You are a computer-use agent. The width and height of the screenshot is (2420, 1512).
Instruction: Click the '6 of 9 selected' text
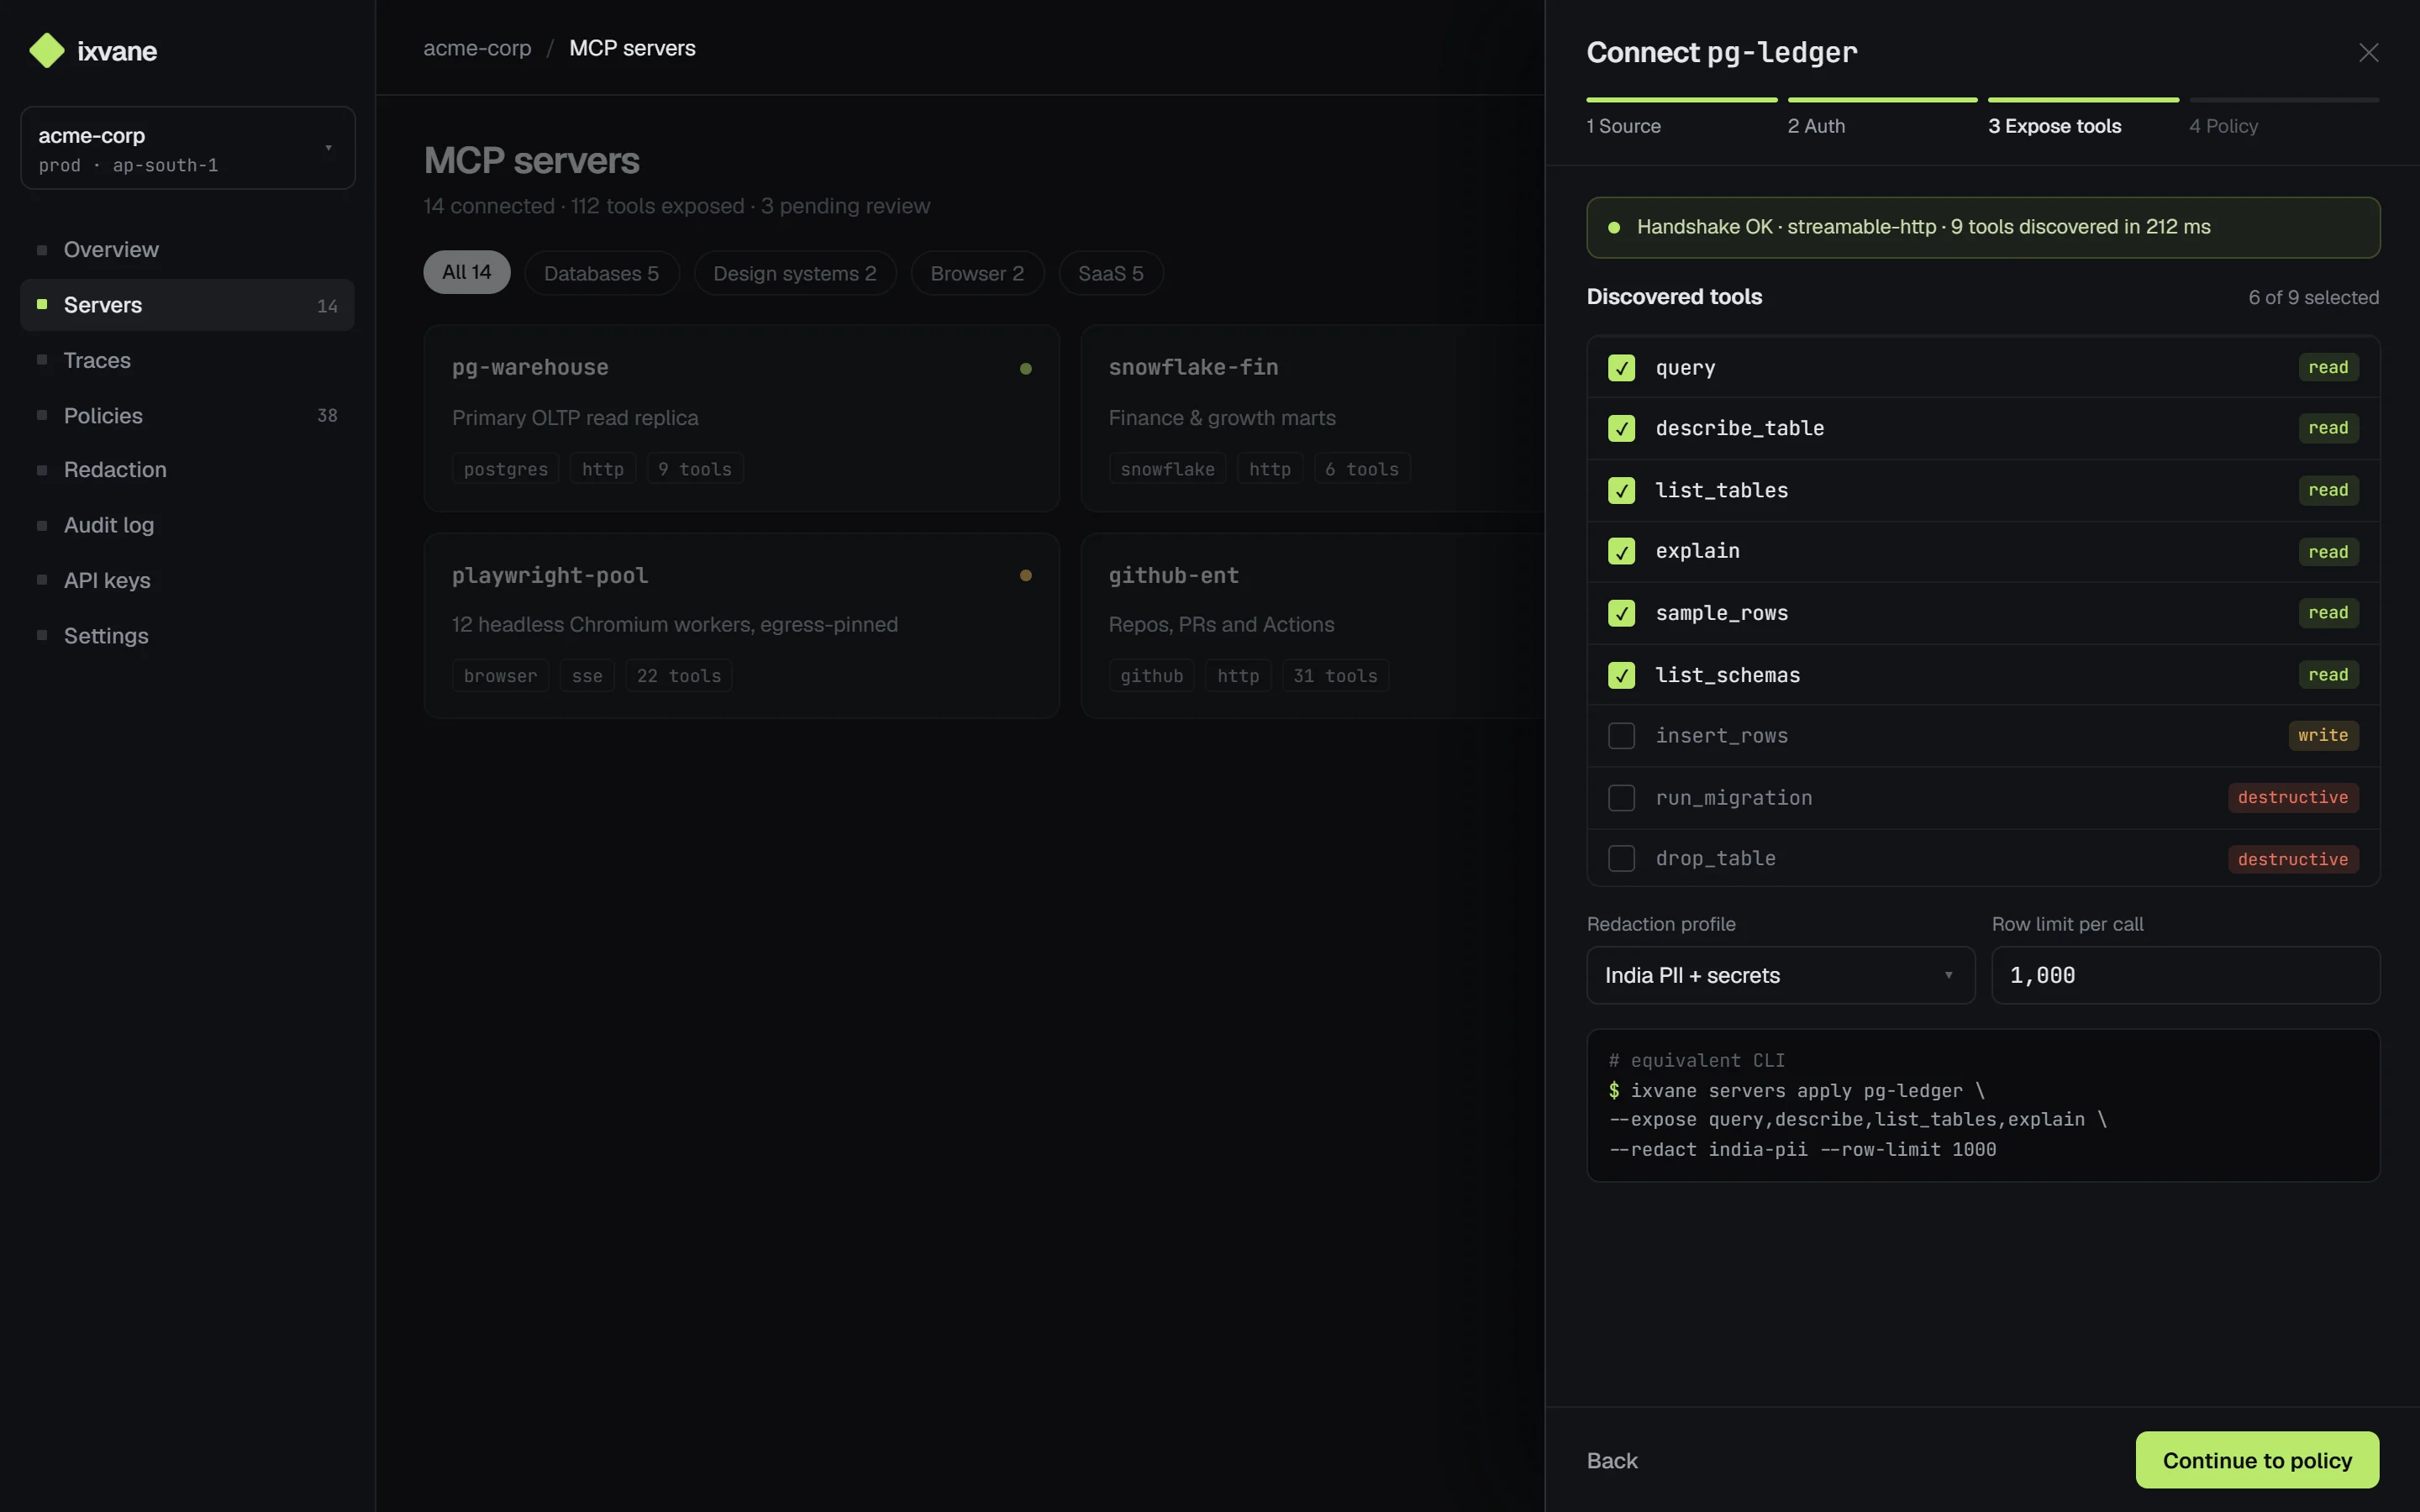coord(2313,297)
